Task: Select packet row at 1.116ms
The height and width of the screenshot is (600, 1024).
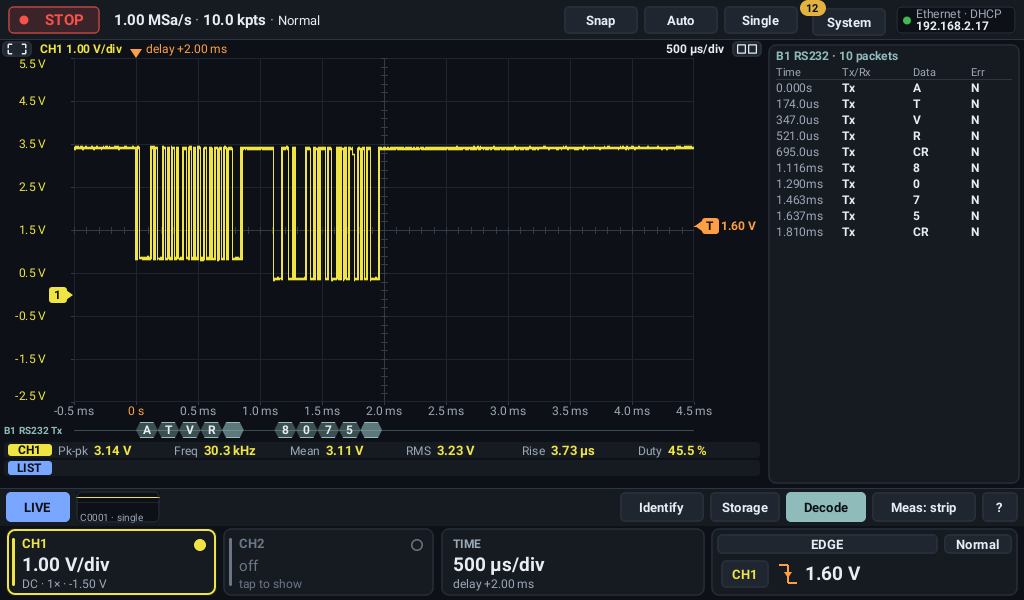Action: click(x=893, y=168)
